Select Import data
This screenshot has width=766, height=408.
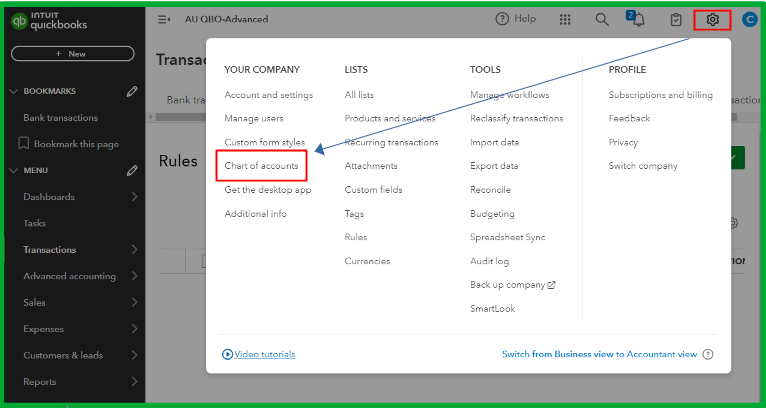coord(494,142)
